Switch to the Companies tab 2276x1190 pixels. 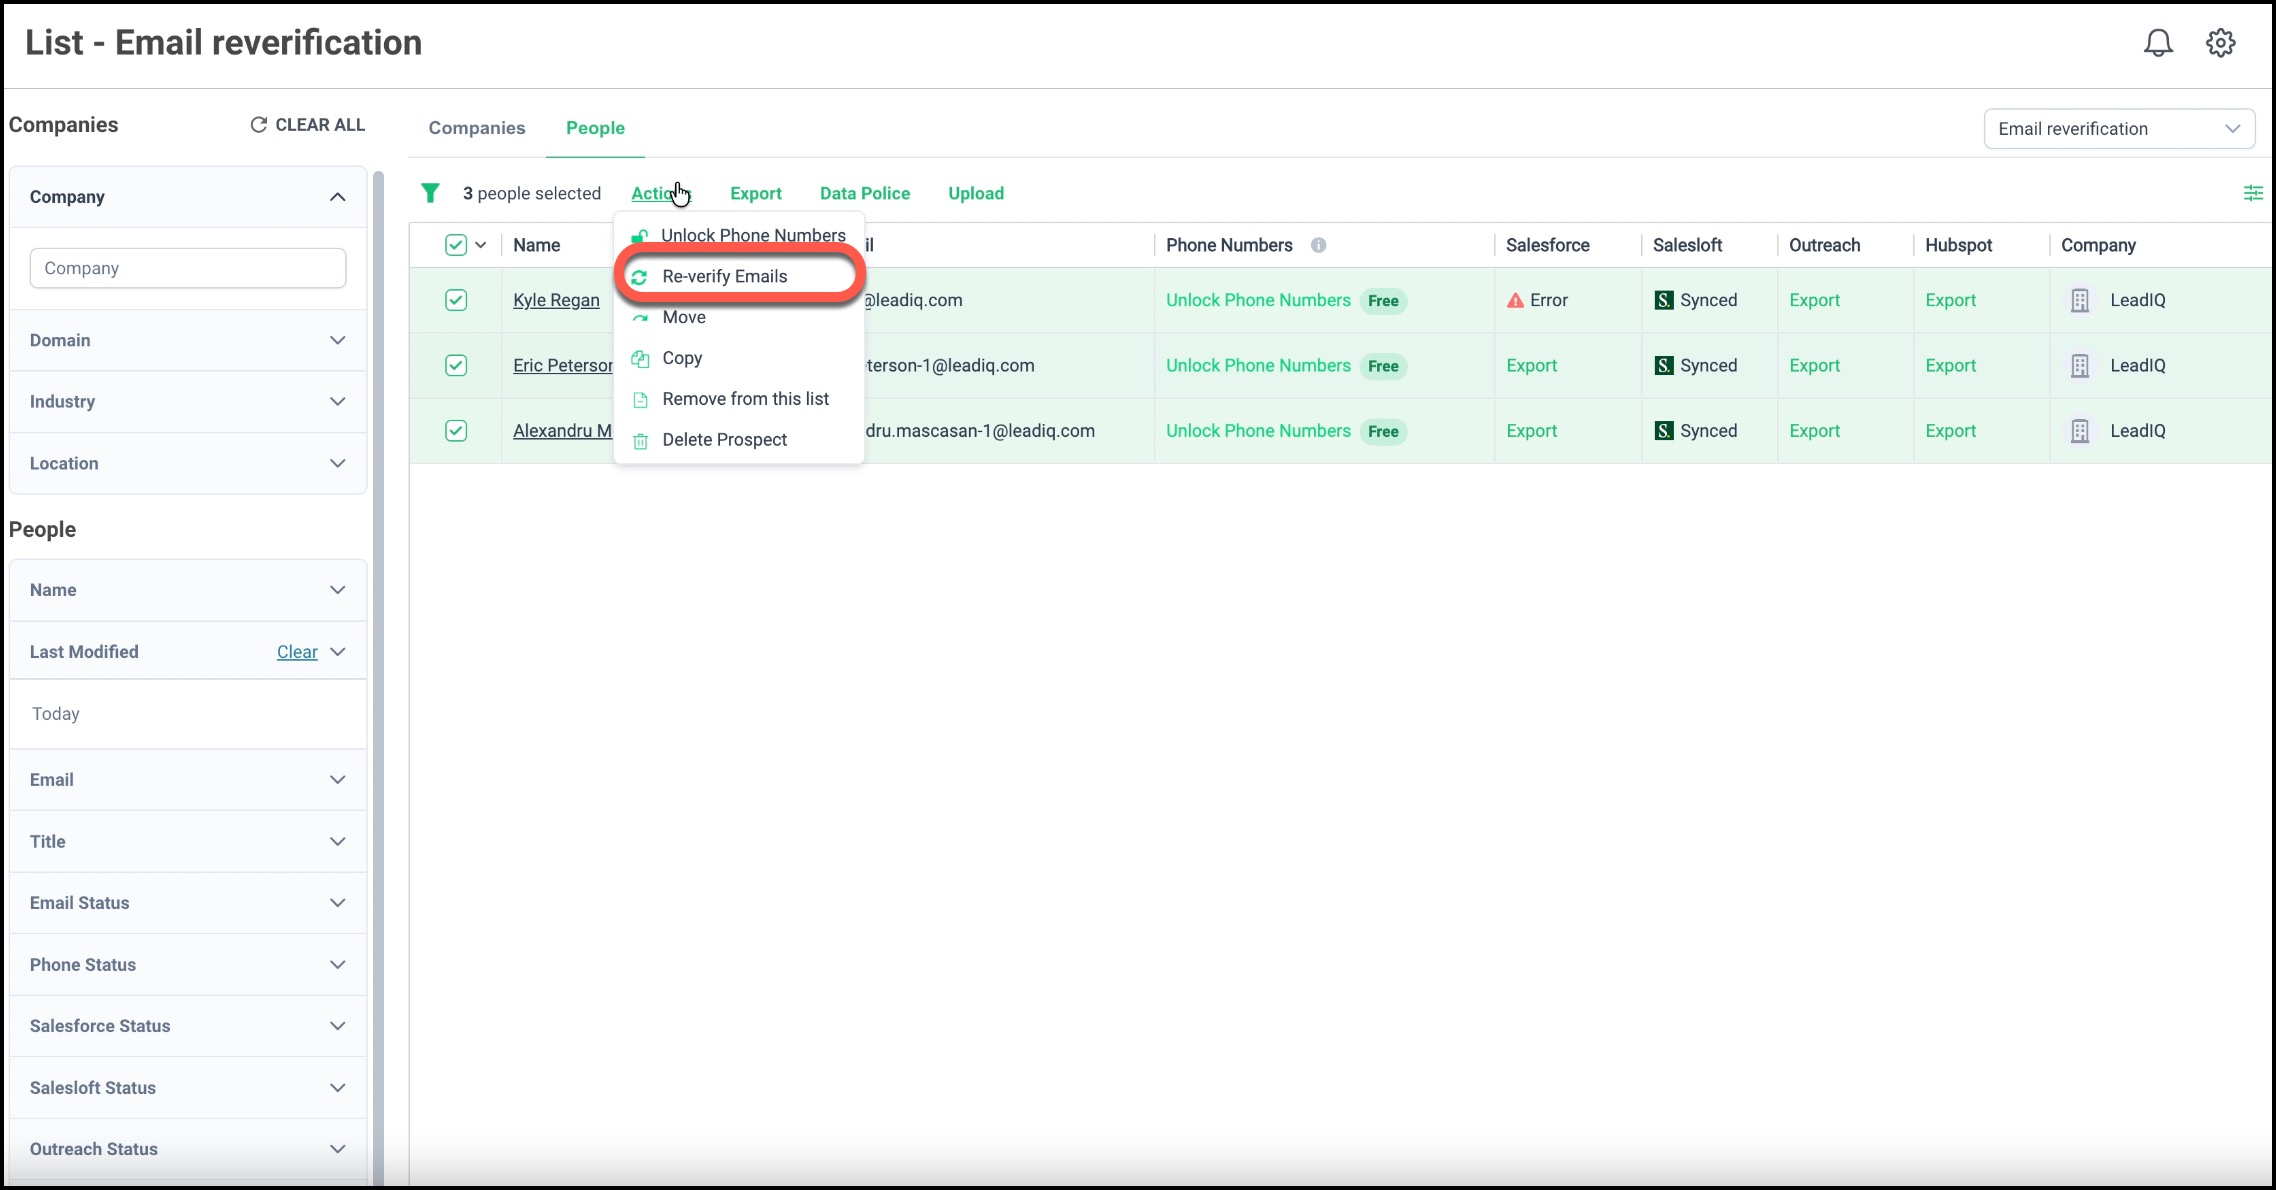click(477, 128)
